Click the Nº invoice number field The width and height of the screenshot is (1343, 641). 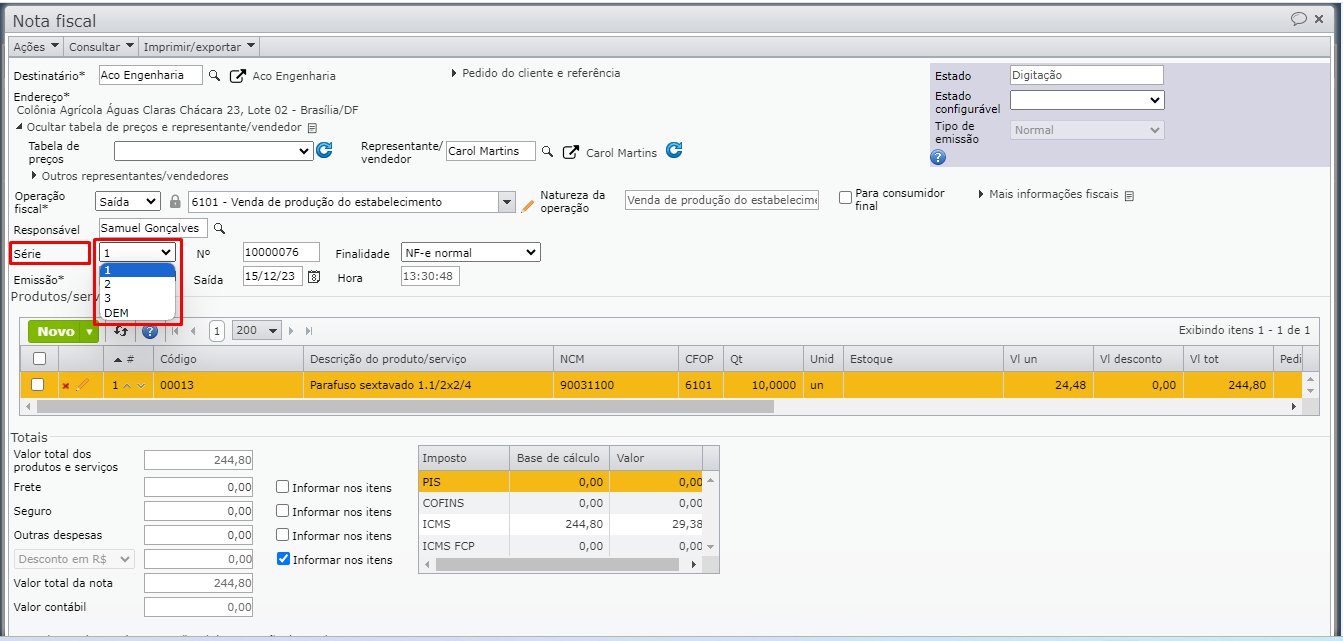[x=281, y=252]
